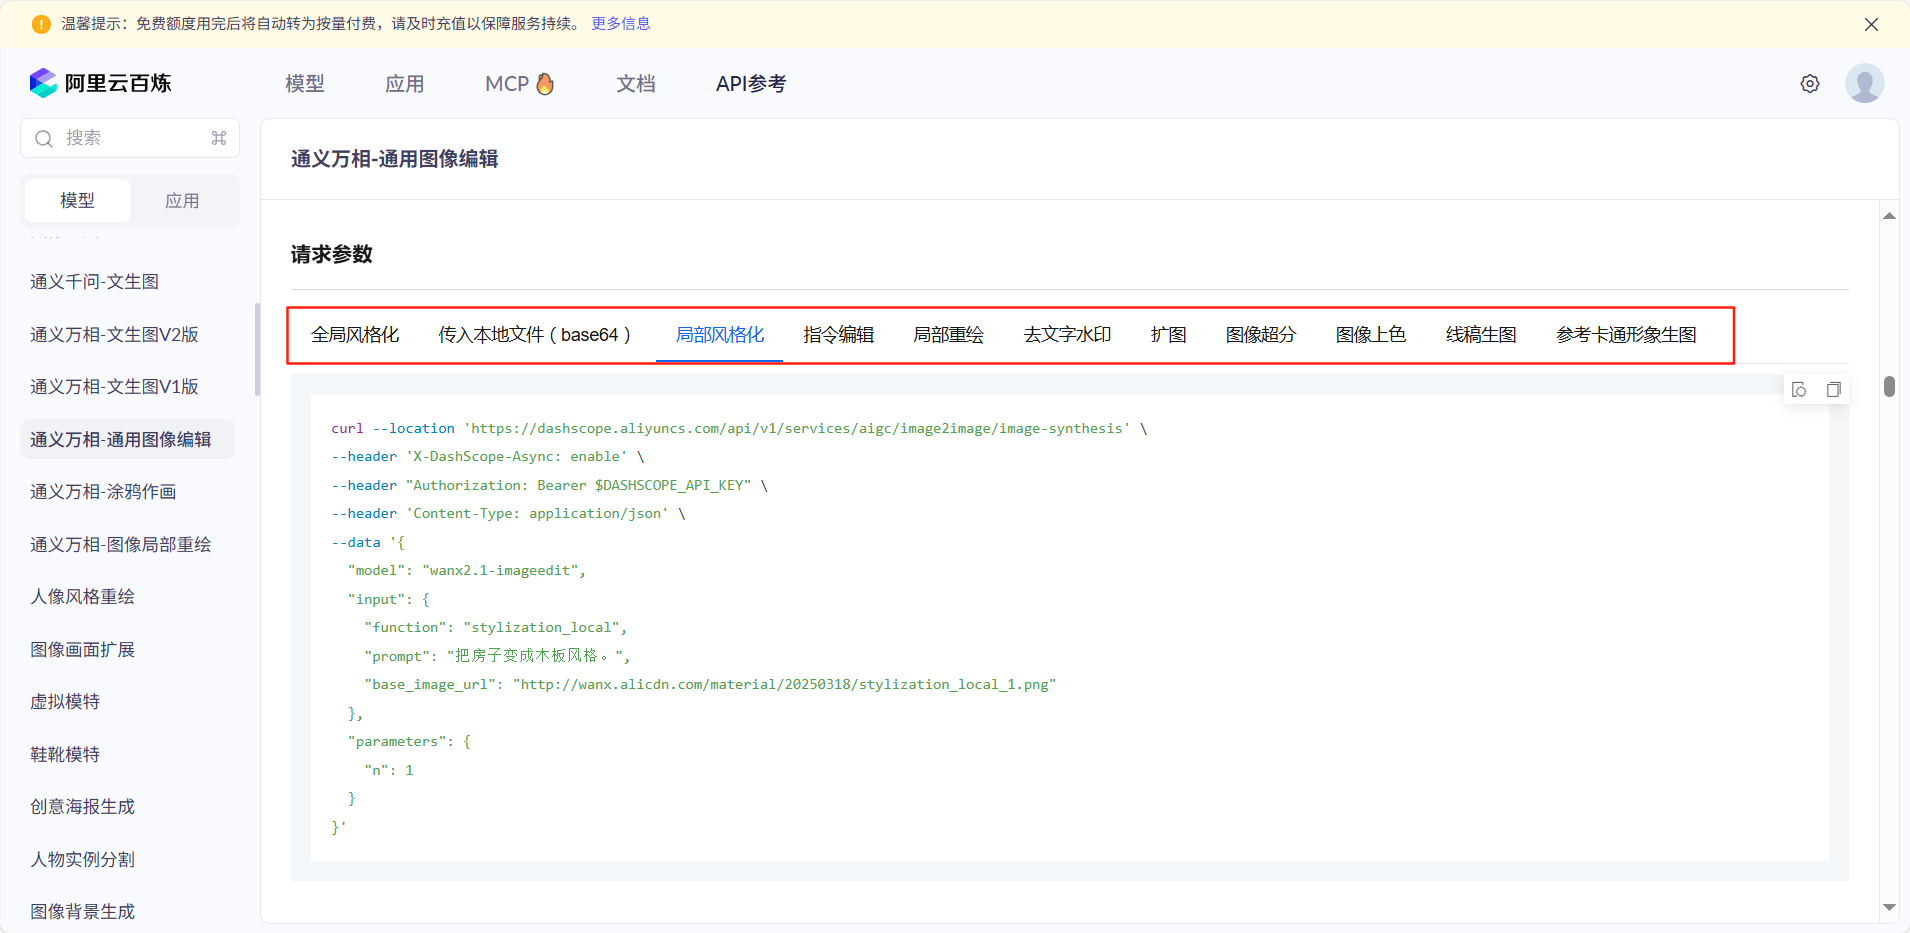Click the command shortcut icon in the search box
Viewport: 1910px width, 933px height.
tap(219, 138)
